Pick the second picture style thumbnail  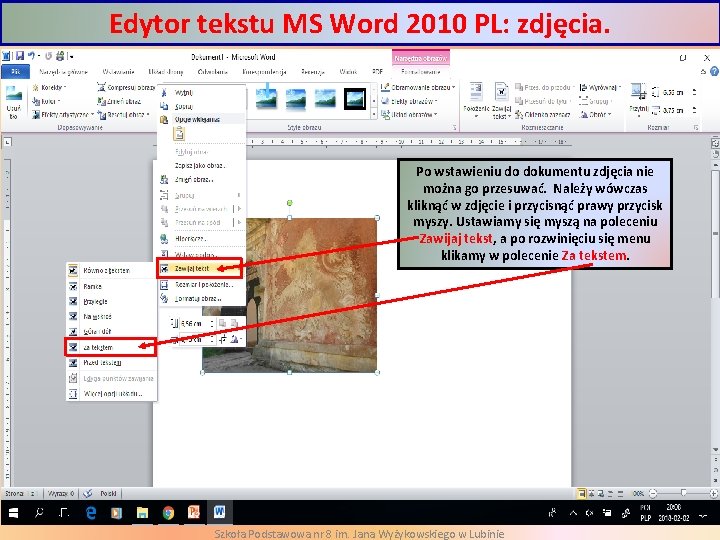click(296, 99)
